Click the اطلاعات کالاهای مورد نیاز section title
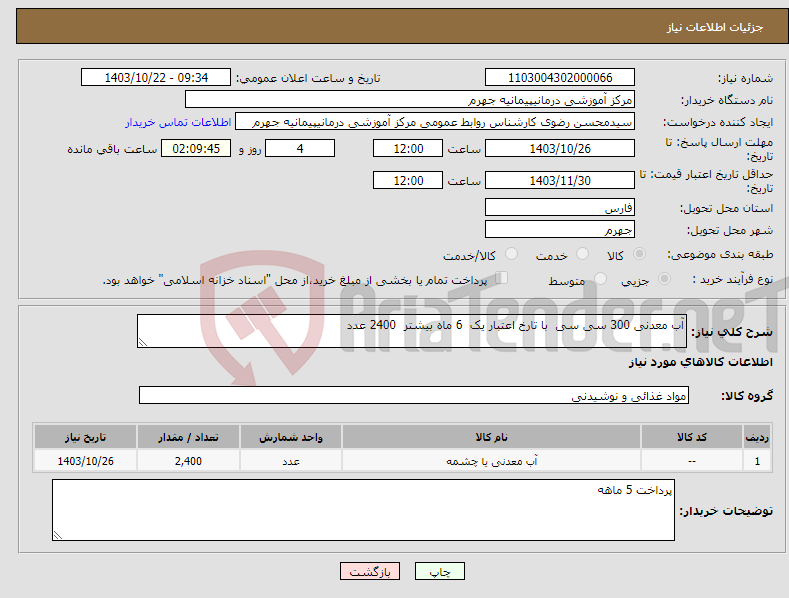This screenshot has width=789, height=598. click(700, 362)
